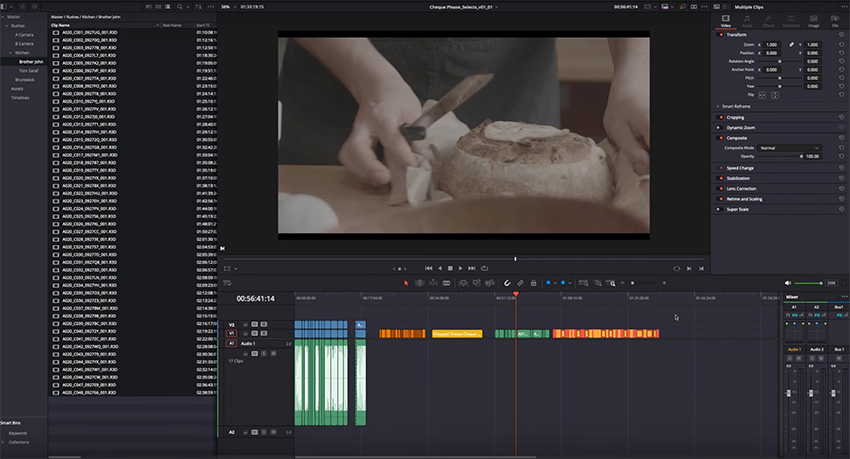850x459 pixels.
Task: Add a blue flag to the clip
Action: 549,283
